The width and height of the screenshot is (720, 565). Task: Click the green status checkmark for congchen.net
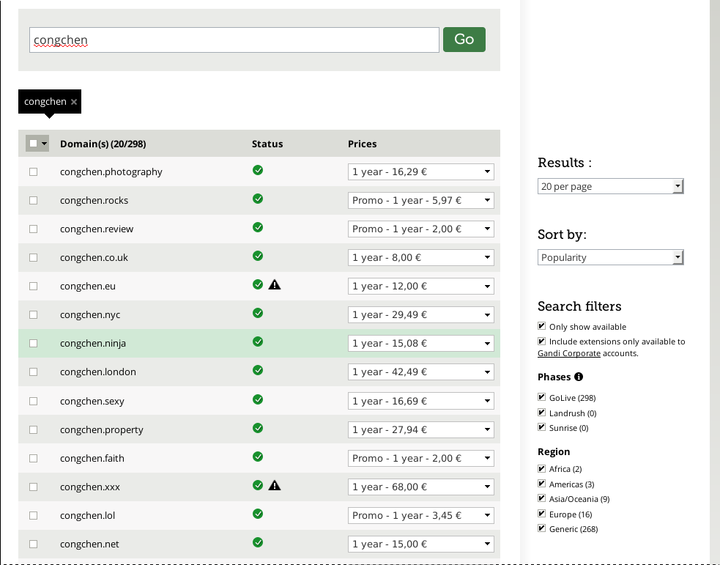(x=258, y=543)
